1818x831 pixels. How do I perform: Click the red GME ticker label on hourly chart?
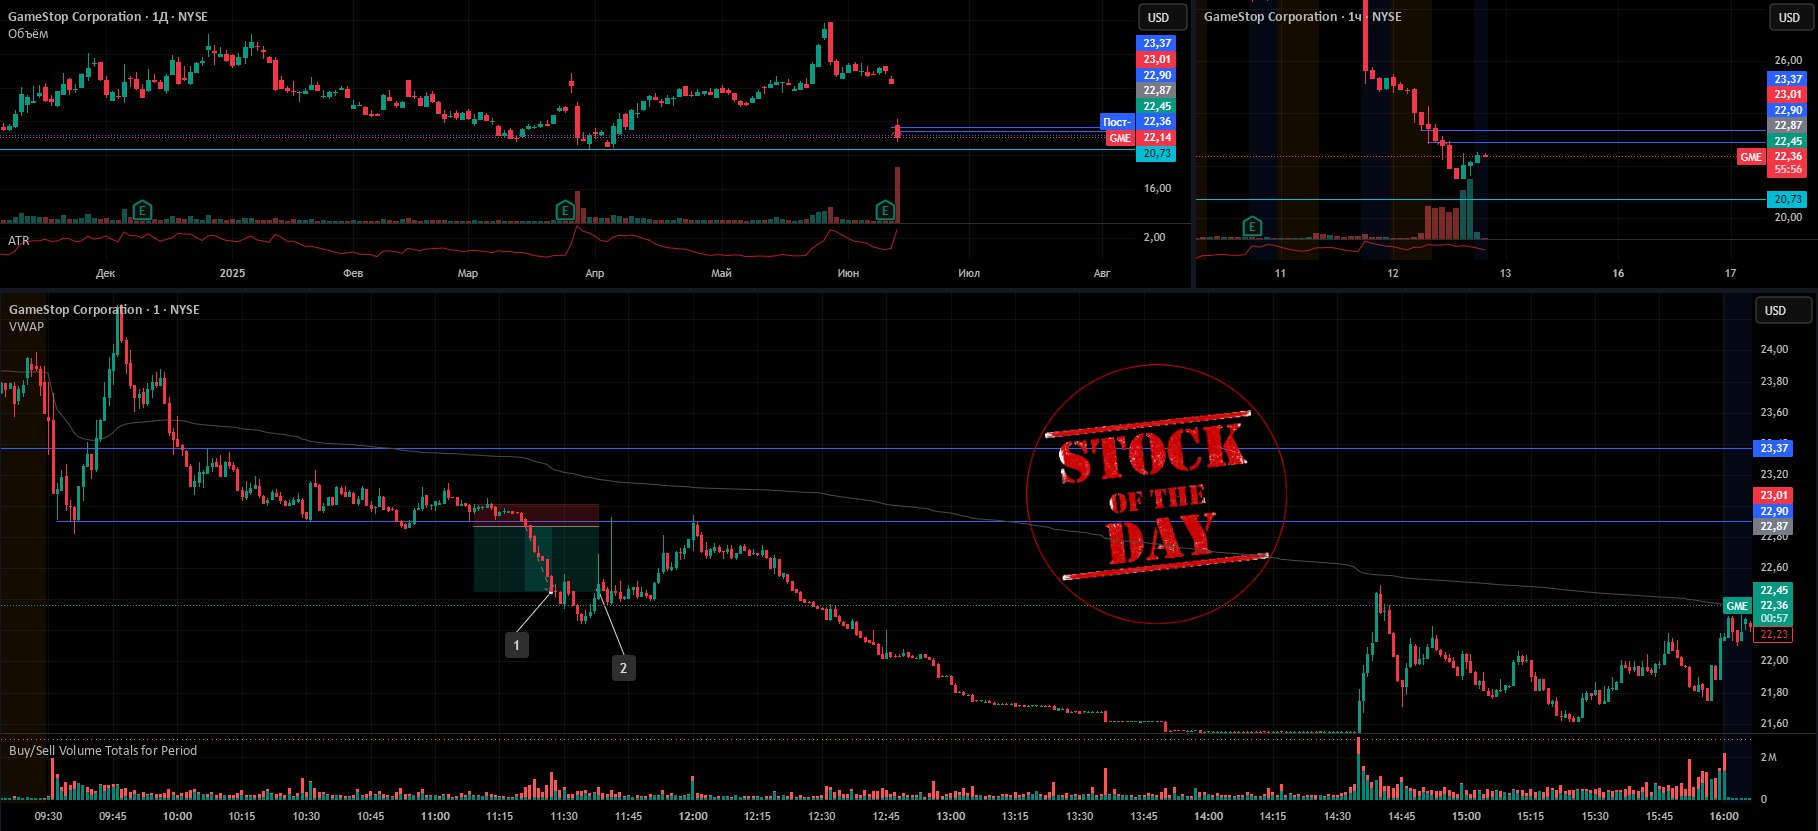tap(1751, 157)
